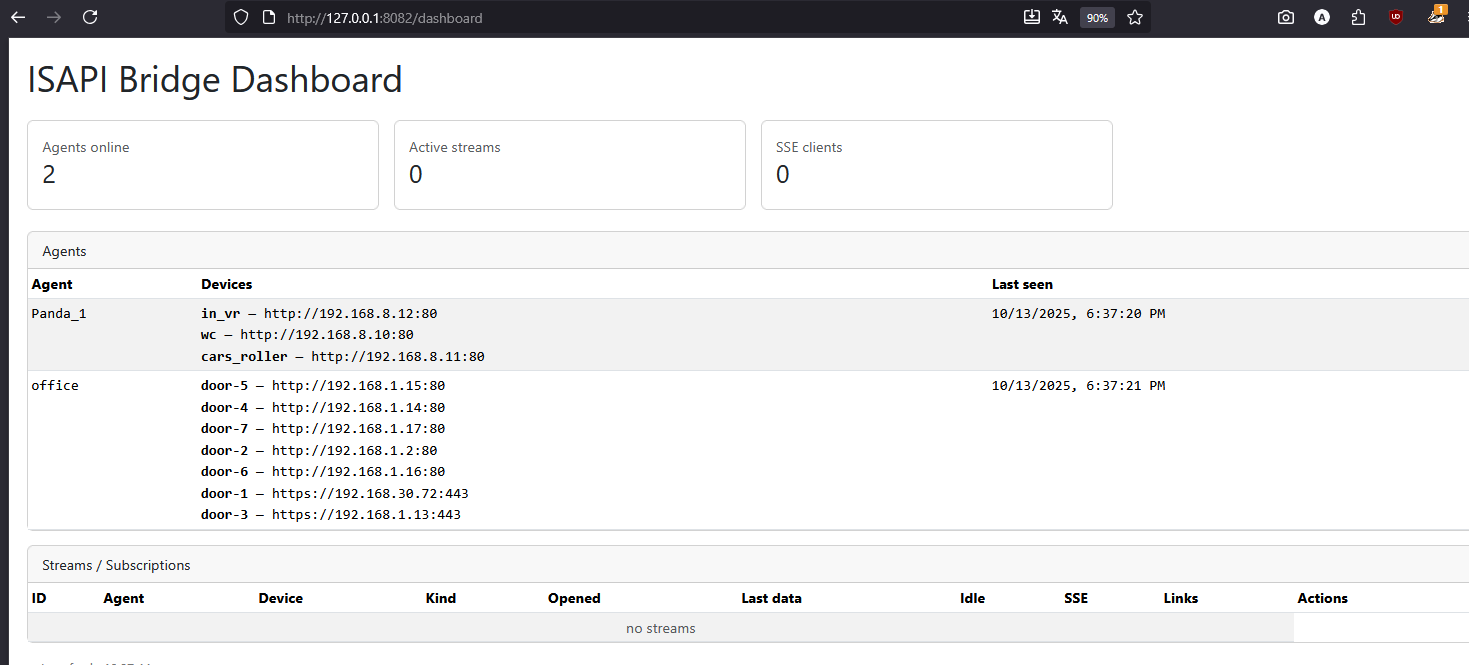Image resolution: width=1469 pixels, height=665 pixels.
Task: Take a screenshot with the camera icon
Action: pyautogui.click(x=1286, y=17)
